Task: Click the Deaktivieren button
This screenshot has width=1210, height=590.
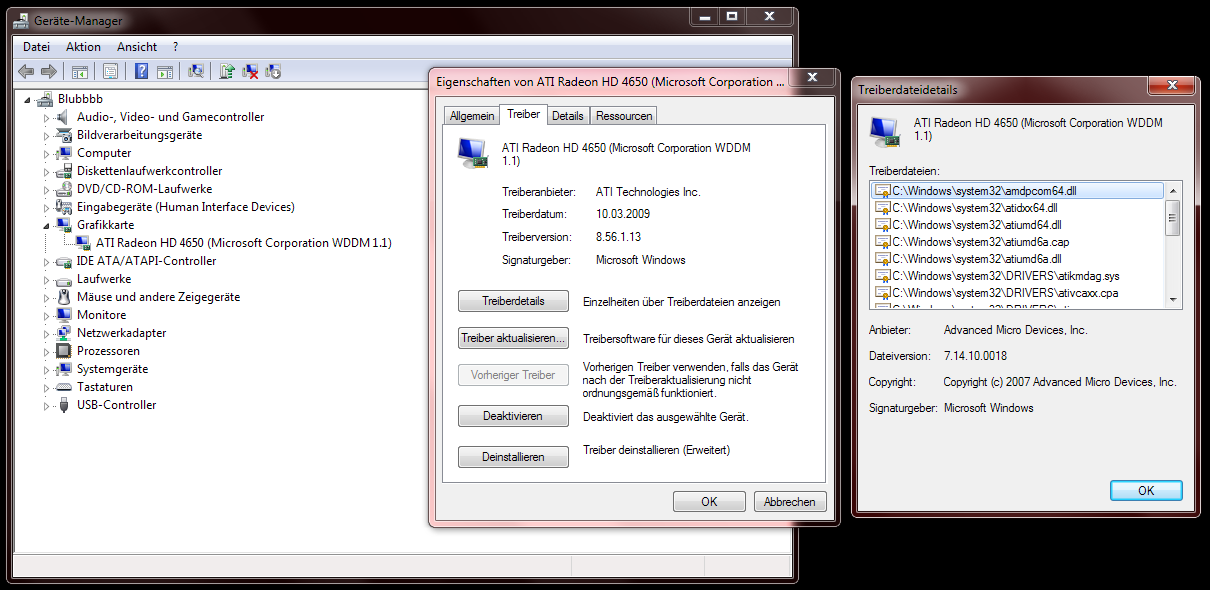Action: coord(513,416)
